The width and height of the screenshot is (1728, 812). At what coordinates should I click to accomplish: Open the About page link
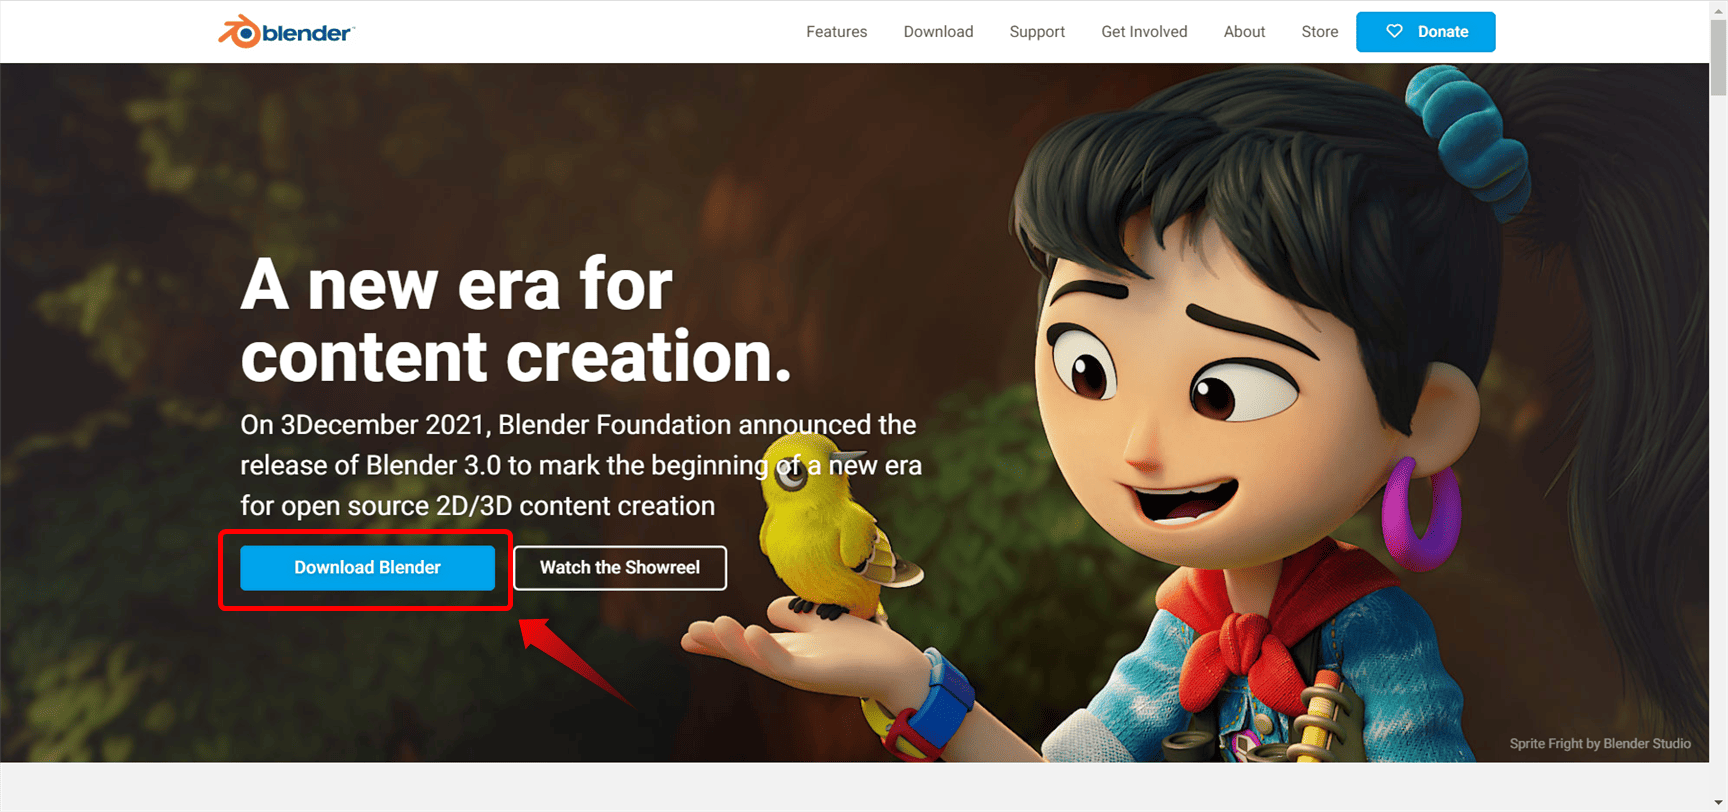point(1244,32)
